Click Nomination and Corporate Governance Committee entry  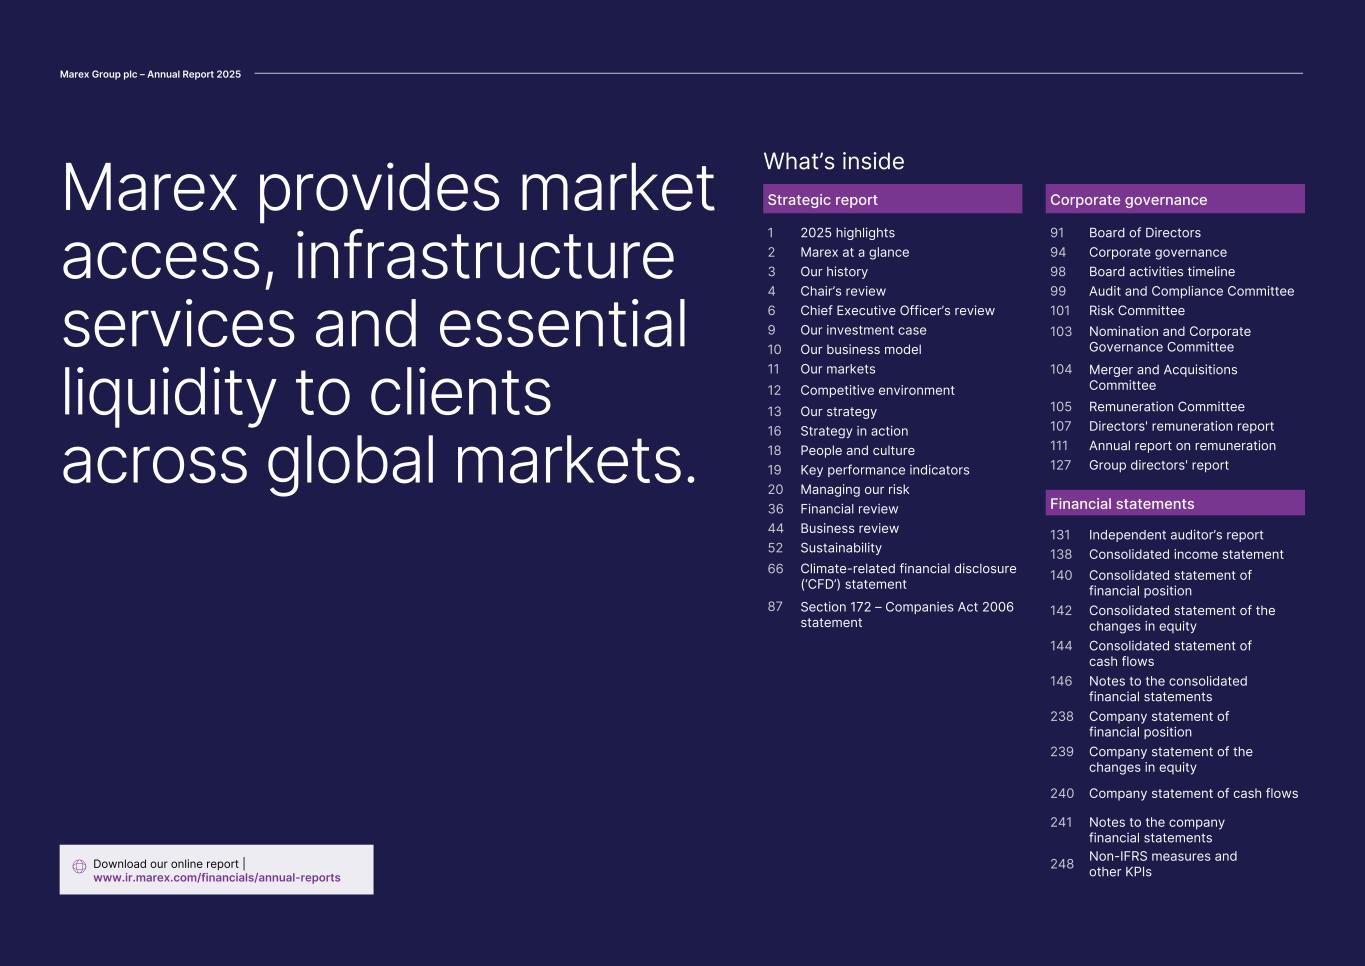point(1169,339)
